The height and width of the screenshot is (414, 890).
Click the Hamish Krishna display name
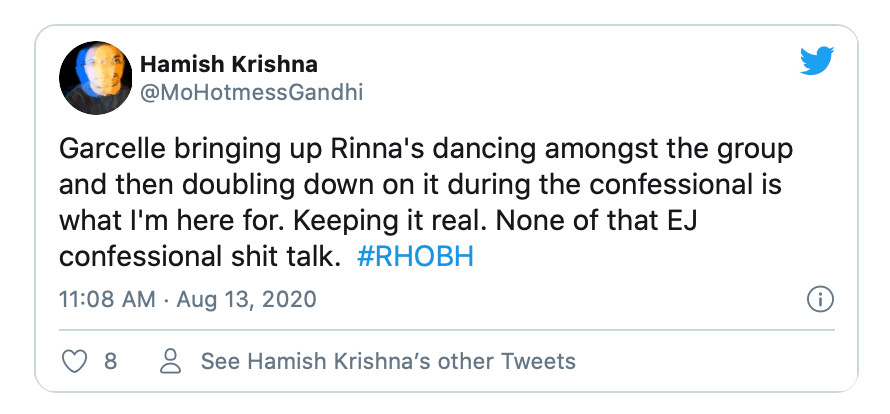229,65
